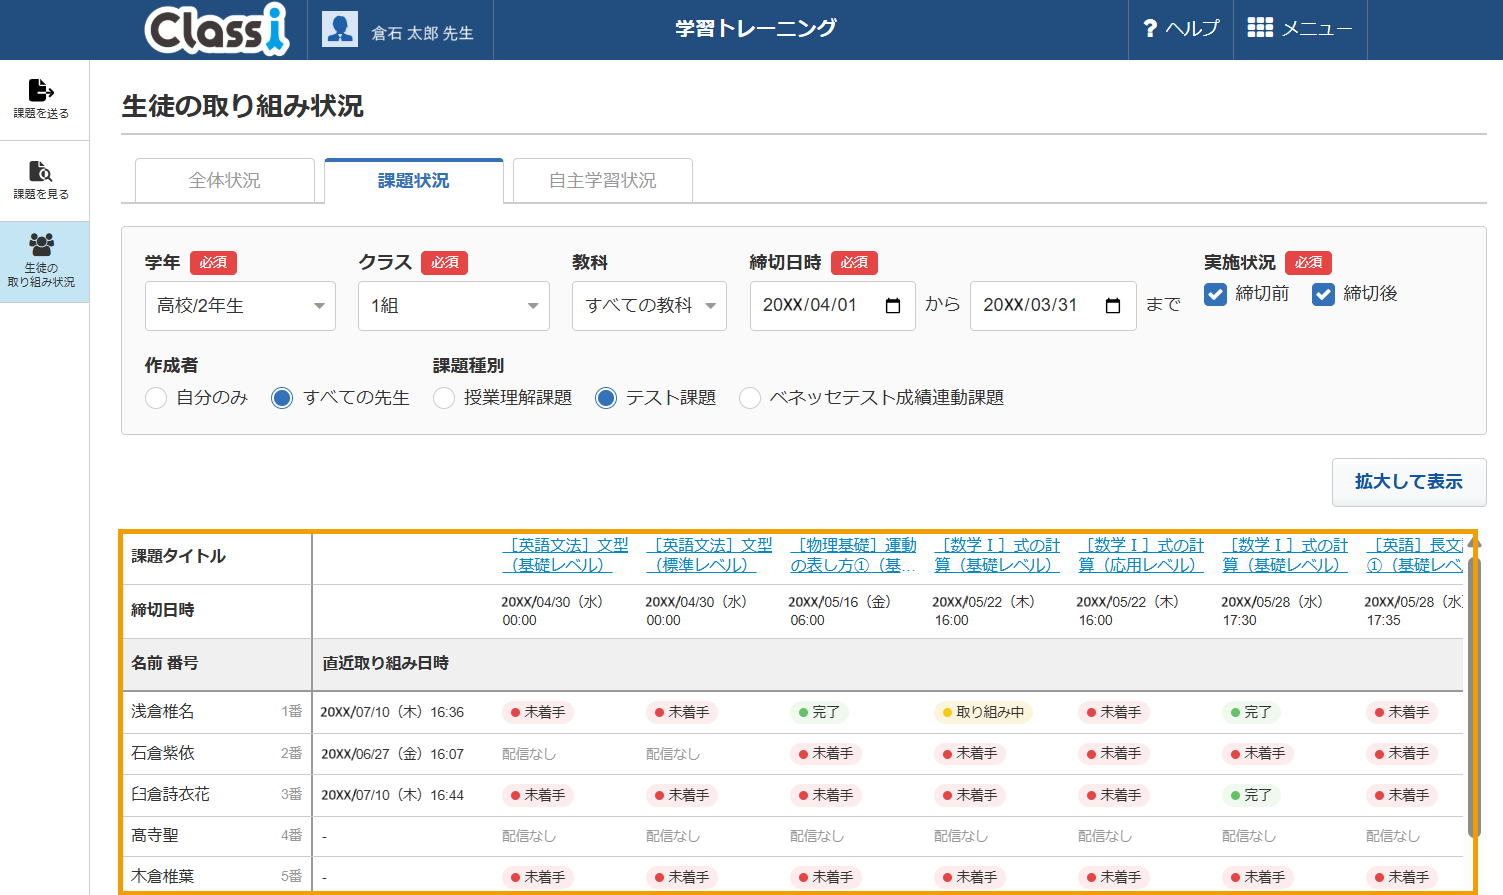Select the テスト課題 radio button

tap(606, 398)
